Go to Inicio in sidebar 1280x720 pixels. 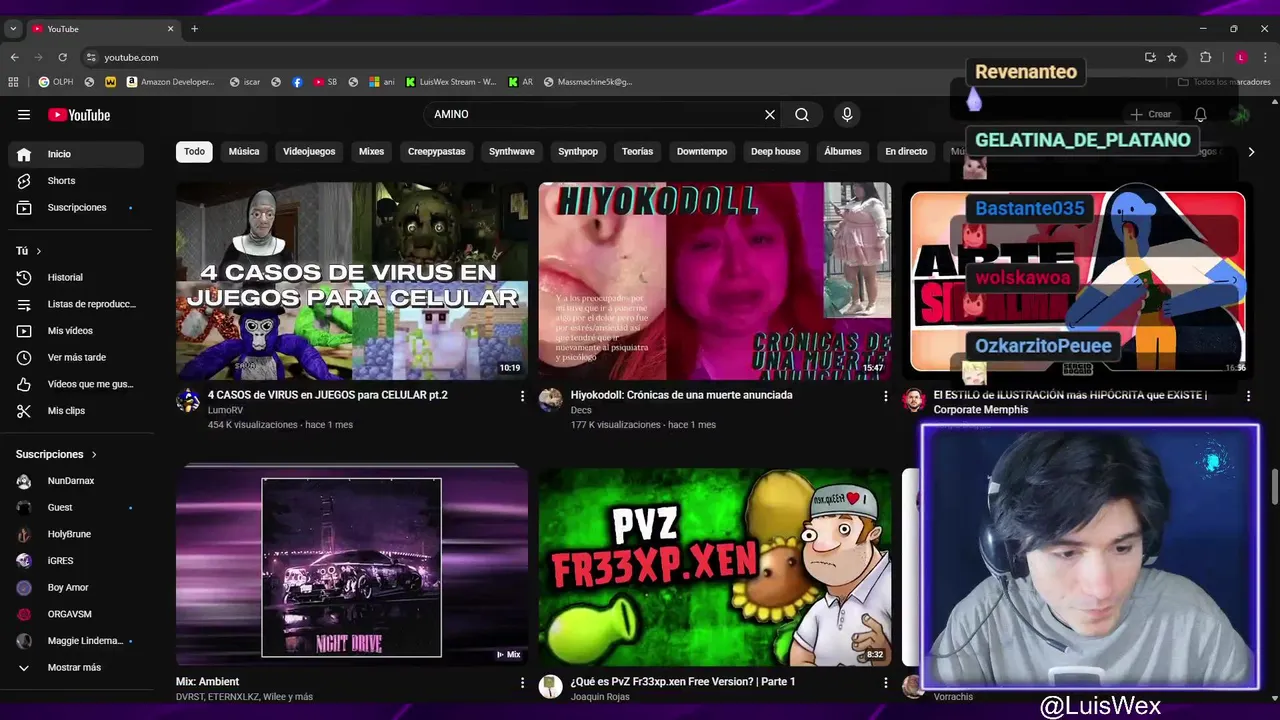click(x=76, y=154)
